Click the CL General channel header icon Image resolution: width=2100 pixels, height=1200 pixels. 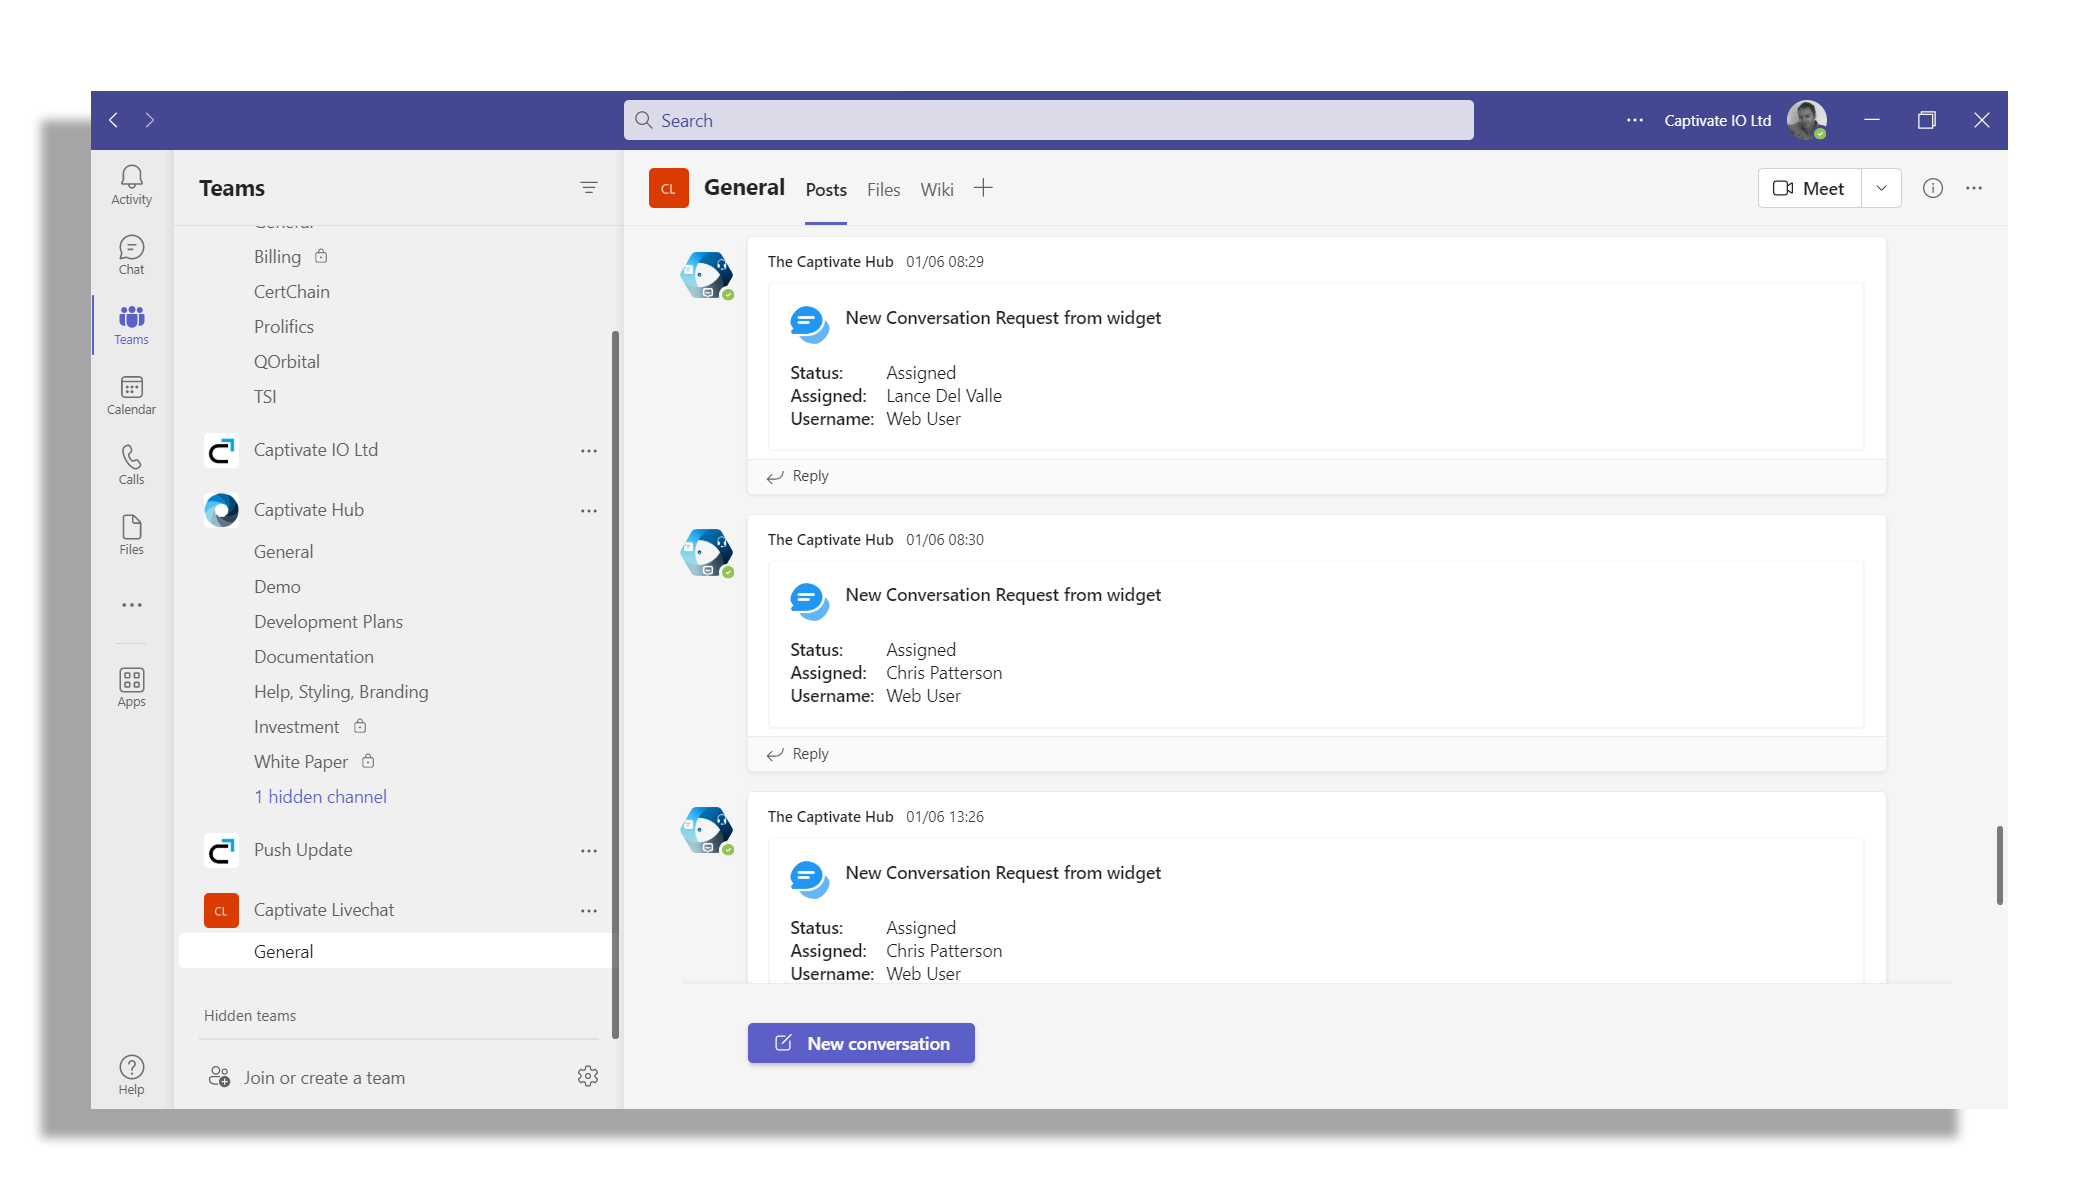tap(669, 188)
